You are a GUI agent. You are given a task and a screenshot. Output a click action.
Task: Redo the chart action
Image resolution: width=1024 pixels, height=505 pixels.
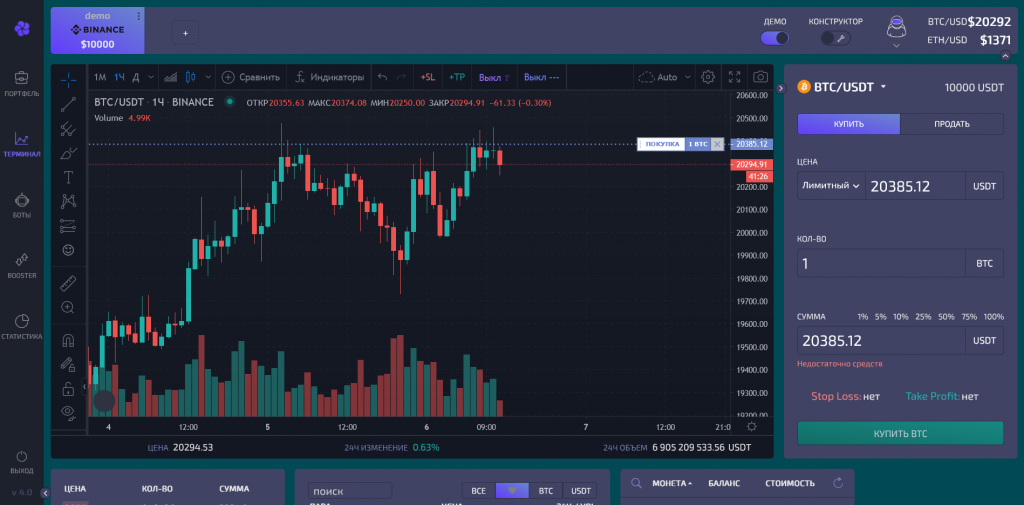401,77
